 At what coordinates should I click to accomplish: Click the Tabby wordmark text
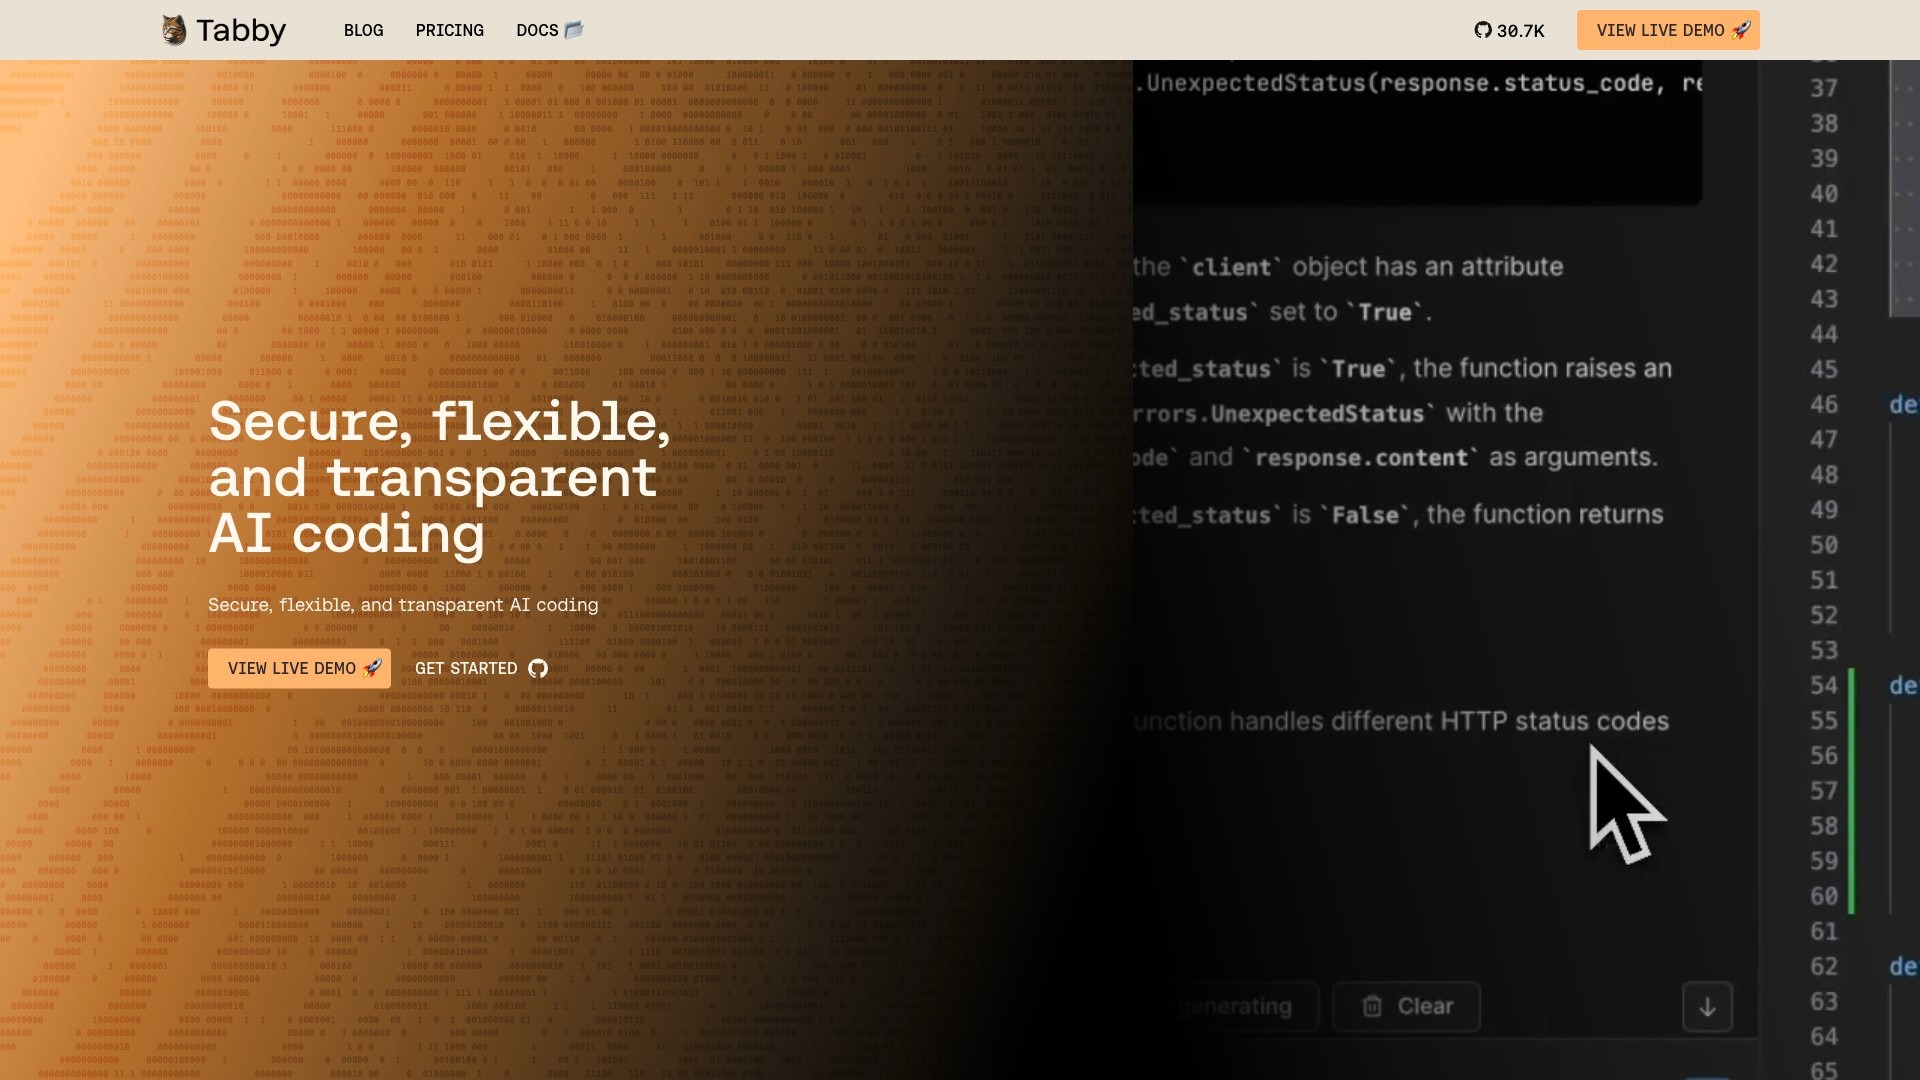241,30
